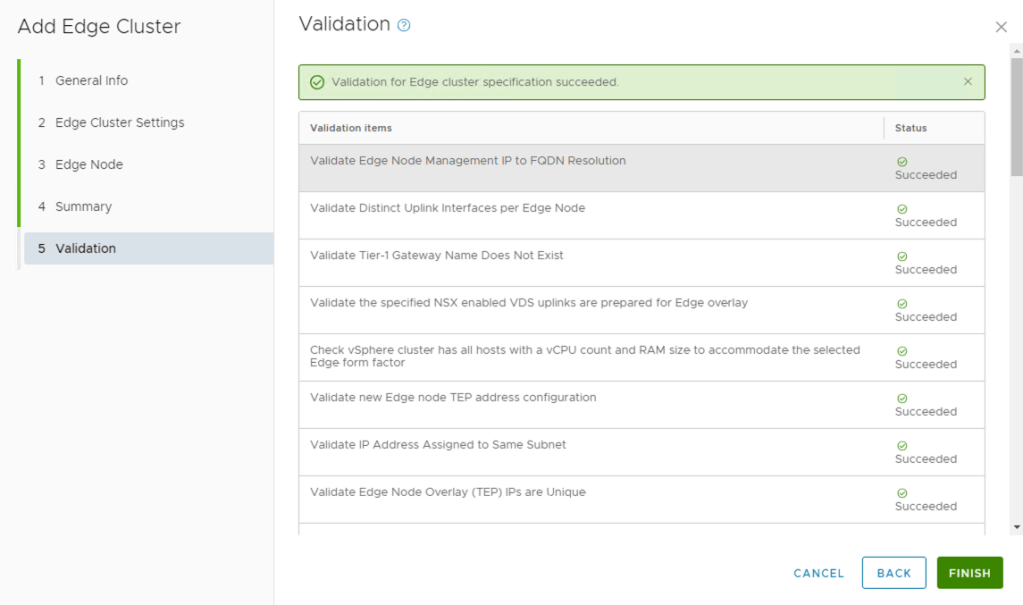Click the success checkmark icon in banner

(x=317, y=82)
